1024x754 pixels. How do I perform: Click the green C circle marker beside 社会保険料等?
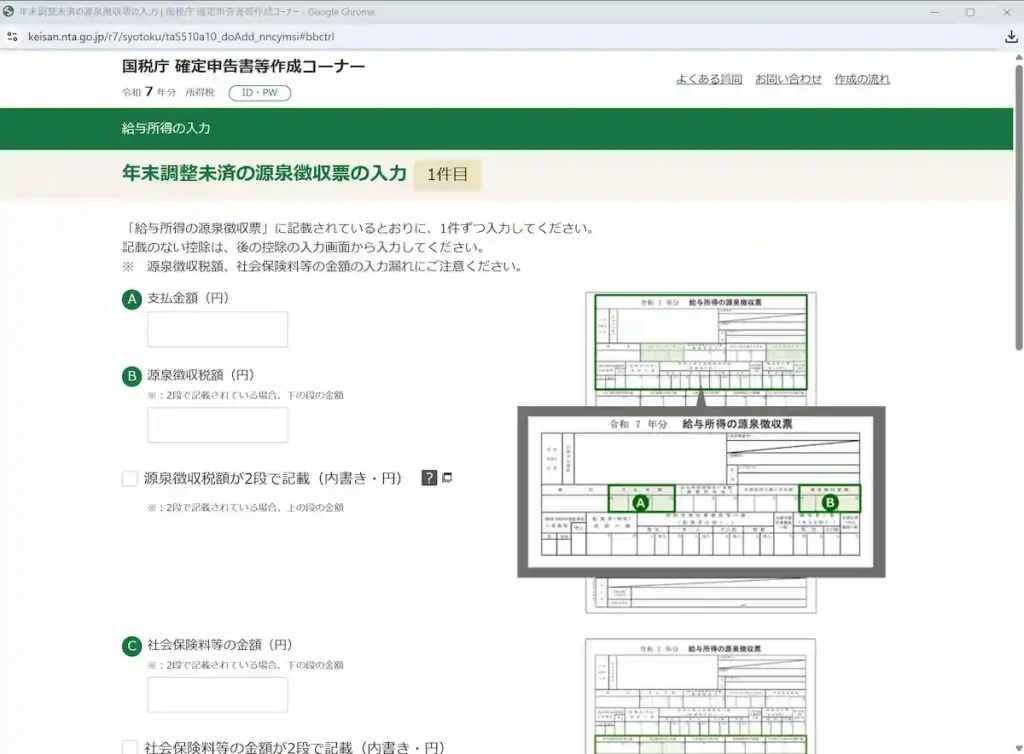tap(132, 646)
